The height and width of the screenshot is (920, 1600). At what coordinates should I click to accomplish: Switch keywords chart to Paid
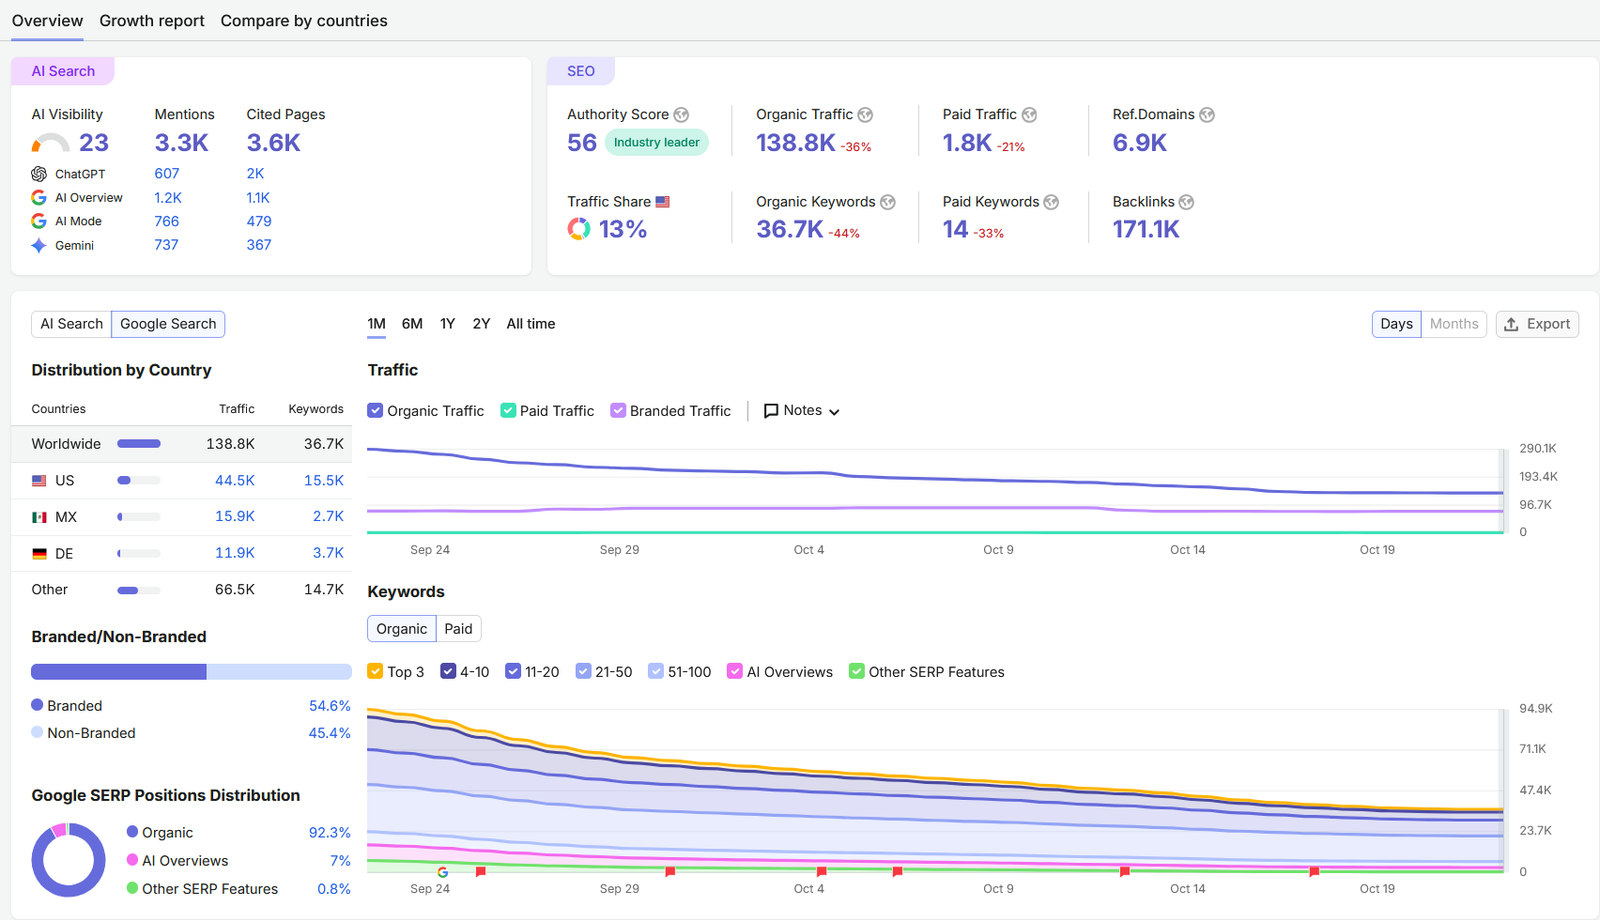[x=459, y=629]
